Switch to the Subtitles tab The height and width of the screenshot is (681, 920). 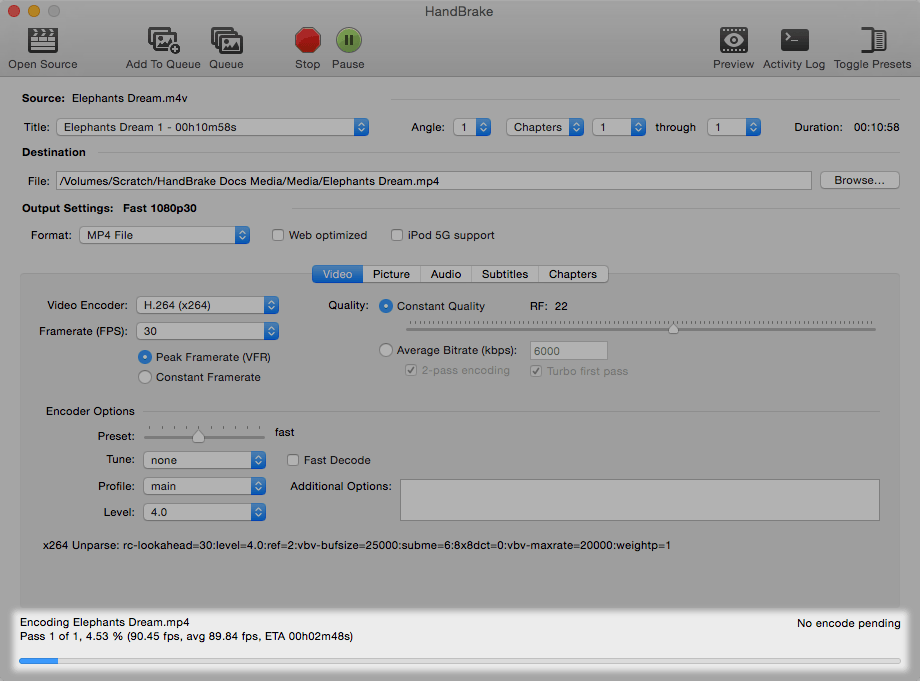point(504,274)
